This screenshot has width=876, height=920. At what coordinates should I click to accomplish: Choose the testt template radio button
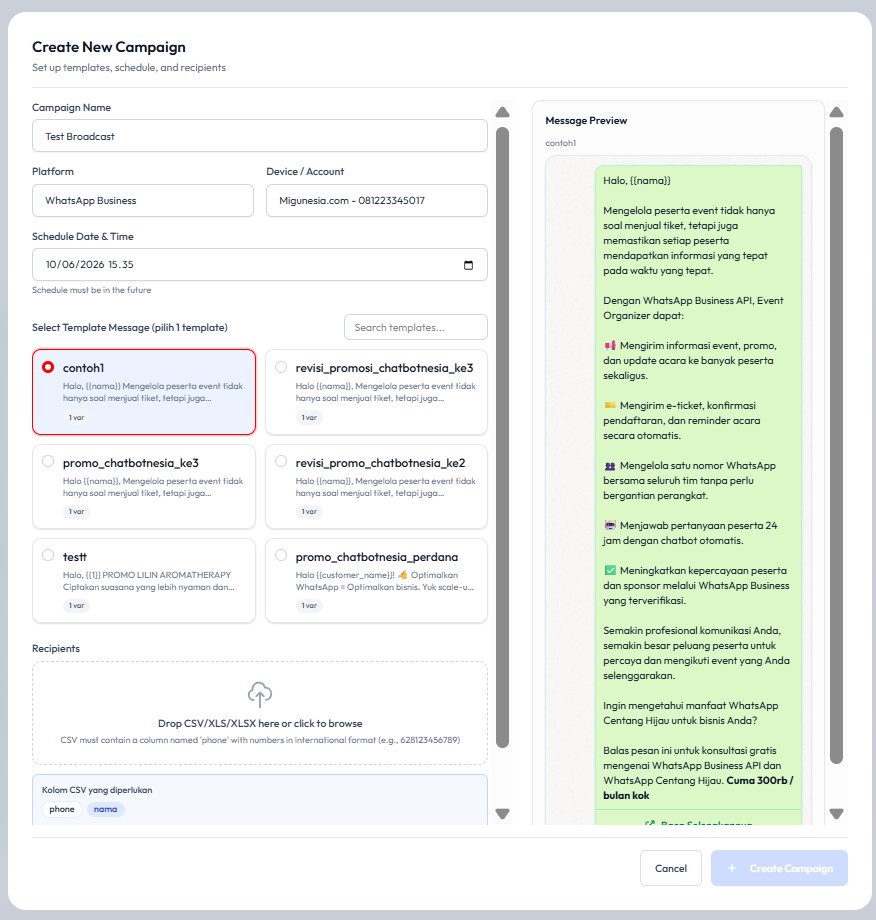click(48, 555)
